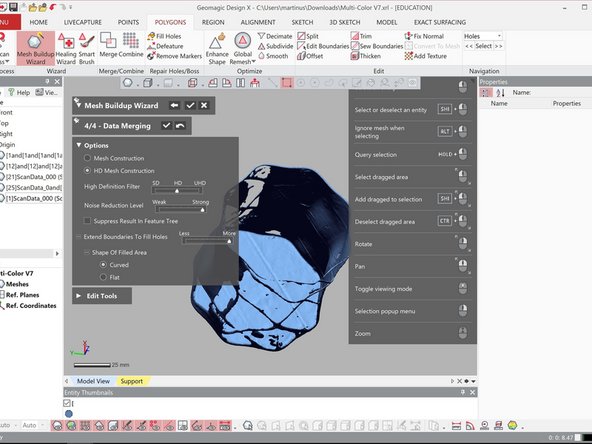Close the Entity Thumbnails panel
Screen dimensions: 592x444
(x=472, y=393)
